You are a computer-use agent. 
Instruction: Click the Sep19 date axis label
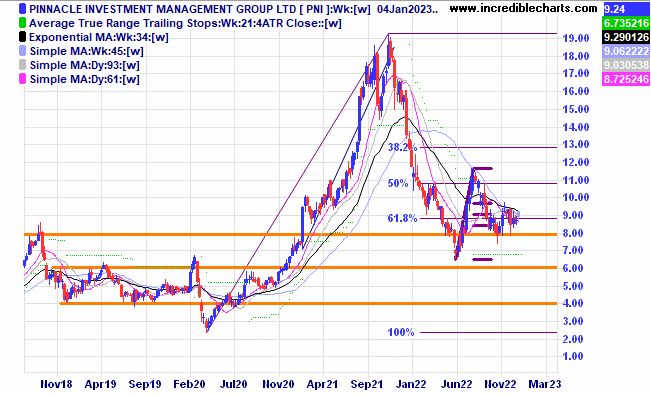point(144,384)
